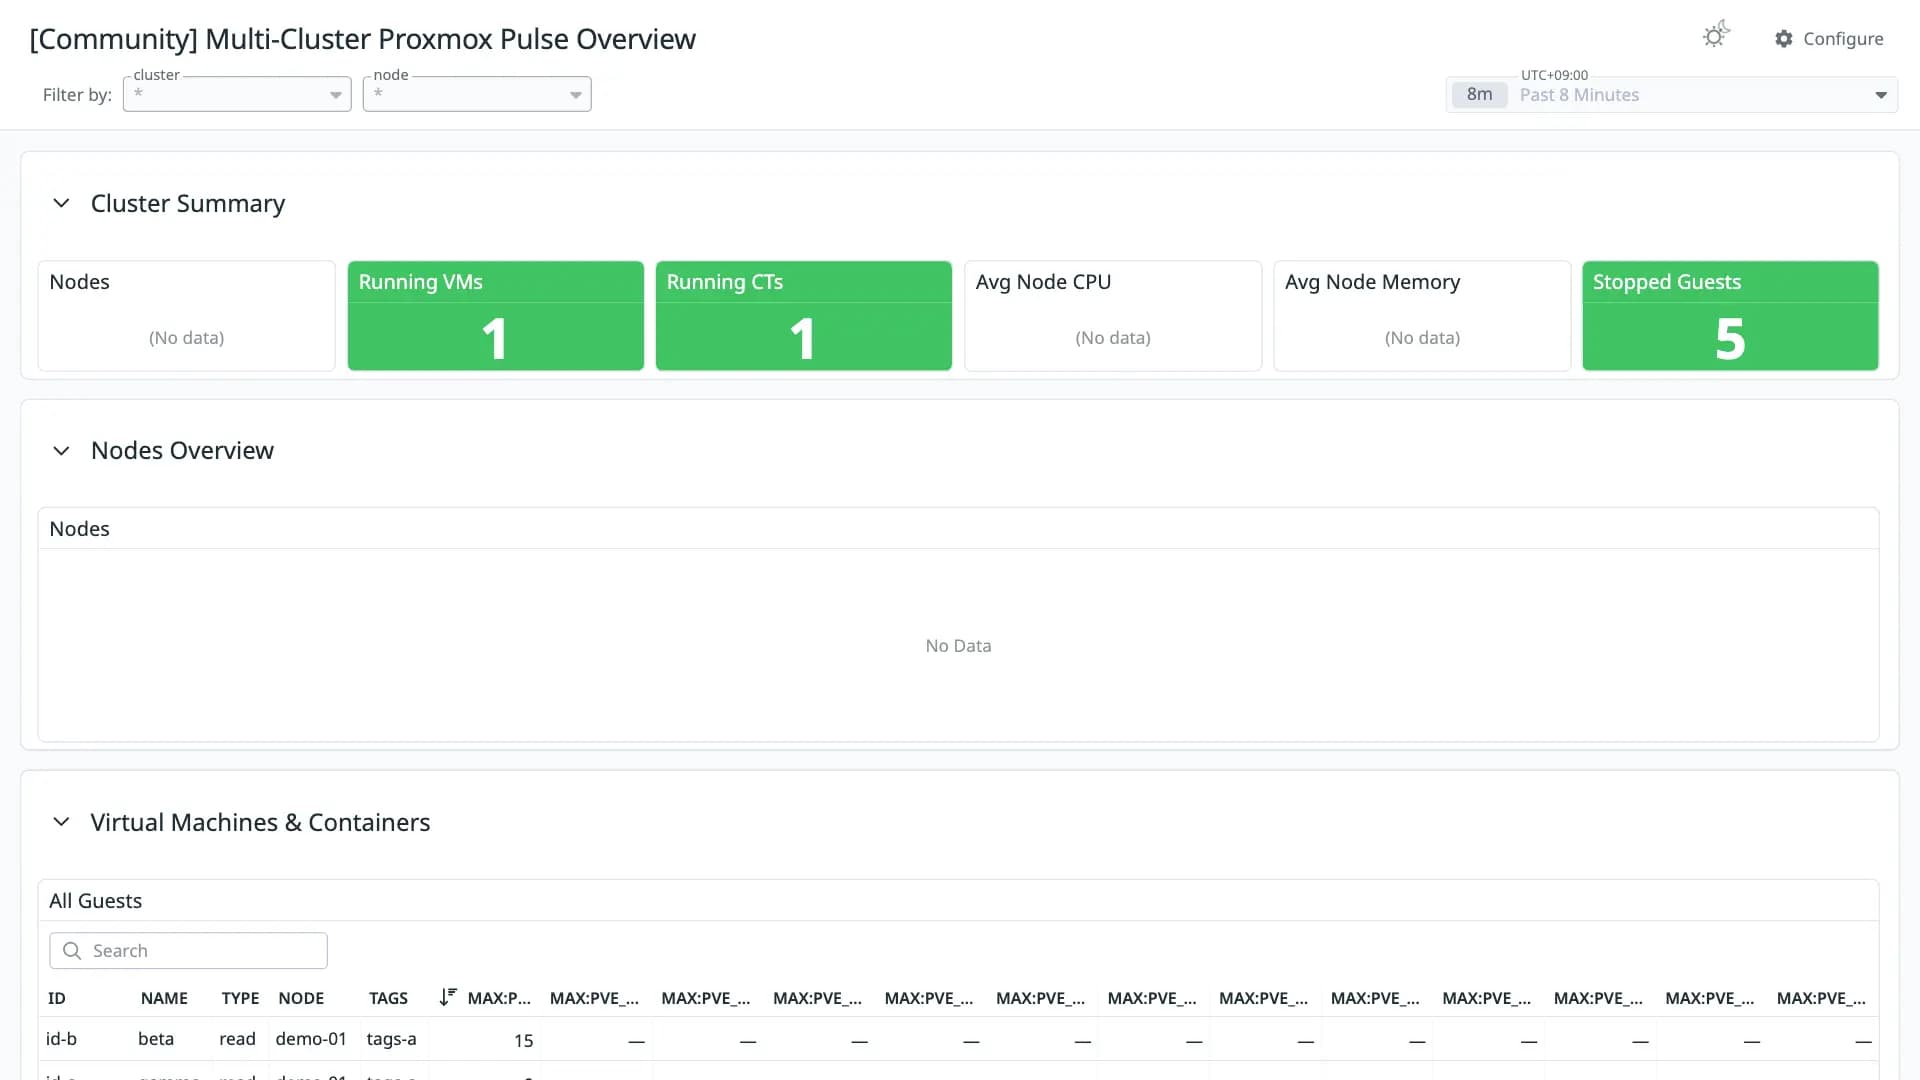
Task: Click the 8m time badge
Action: pos(1479,95)
